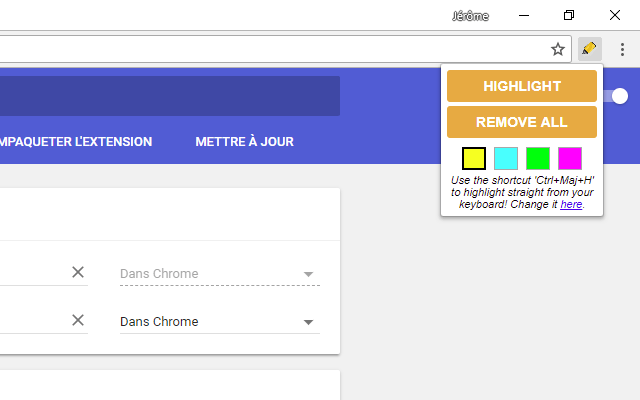Click EMPAQUETER L'EXTENSION button
The width and height of the screenshot is (640, 400).
coord(76,142)
